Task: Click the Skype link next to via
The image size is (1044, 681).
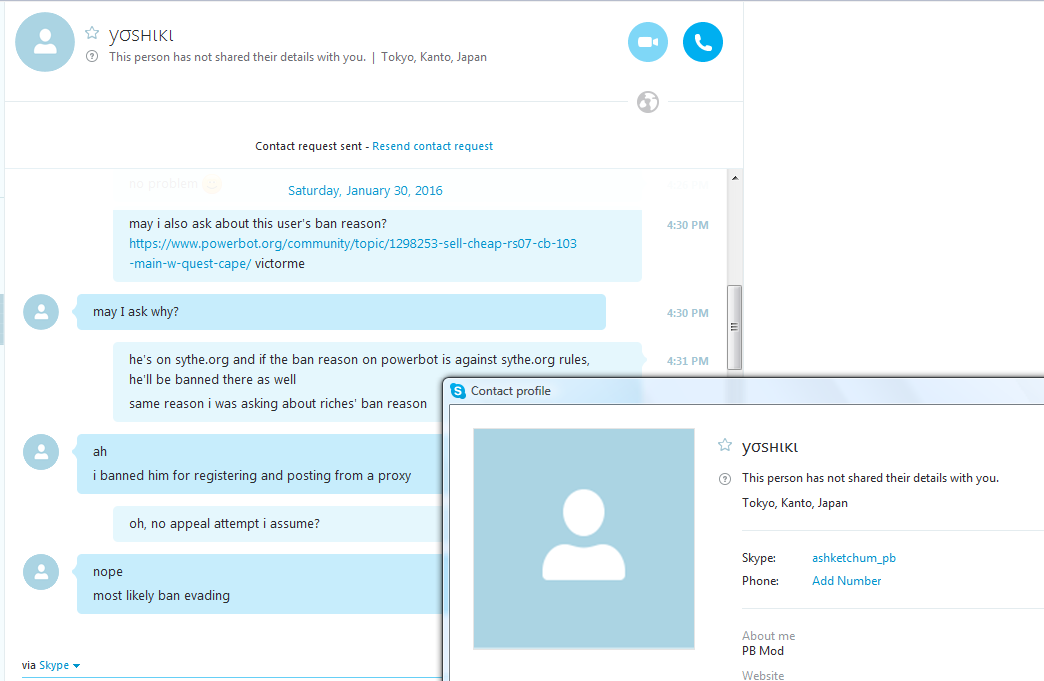Action: 54,665
